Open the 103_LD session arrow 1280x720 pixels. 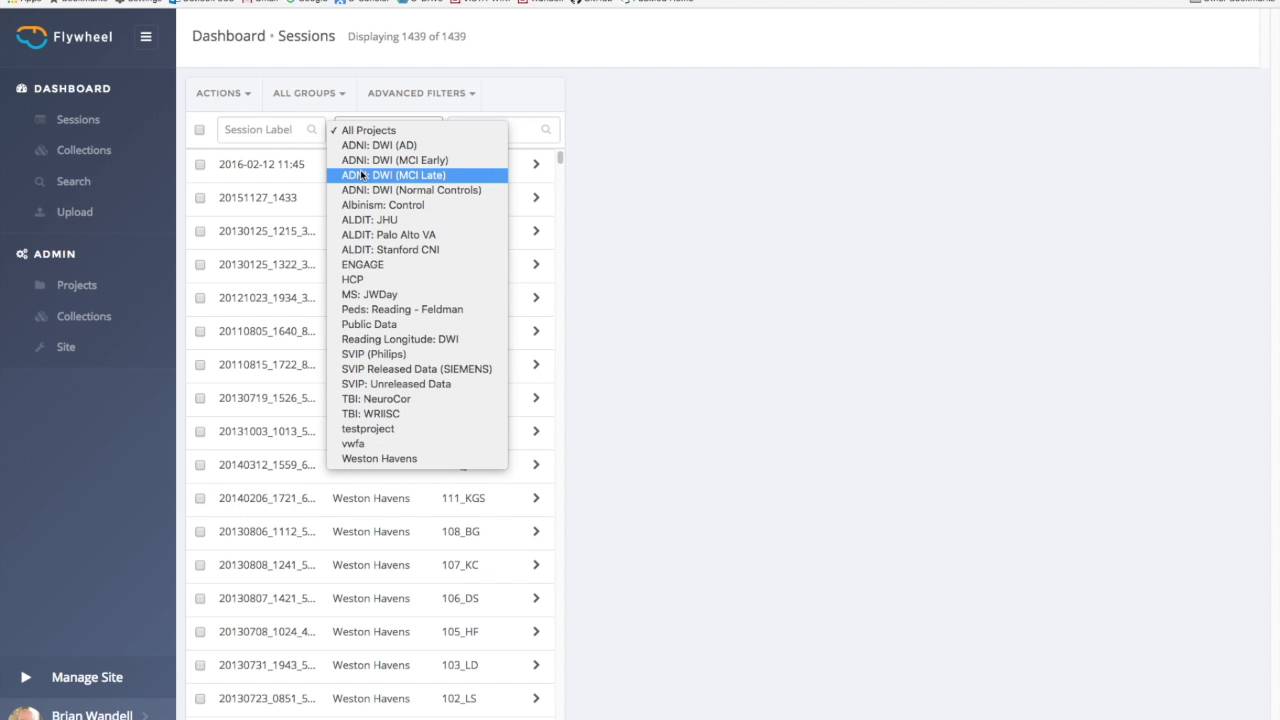click(536, 665)
